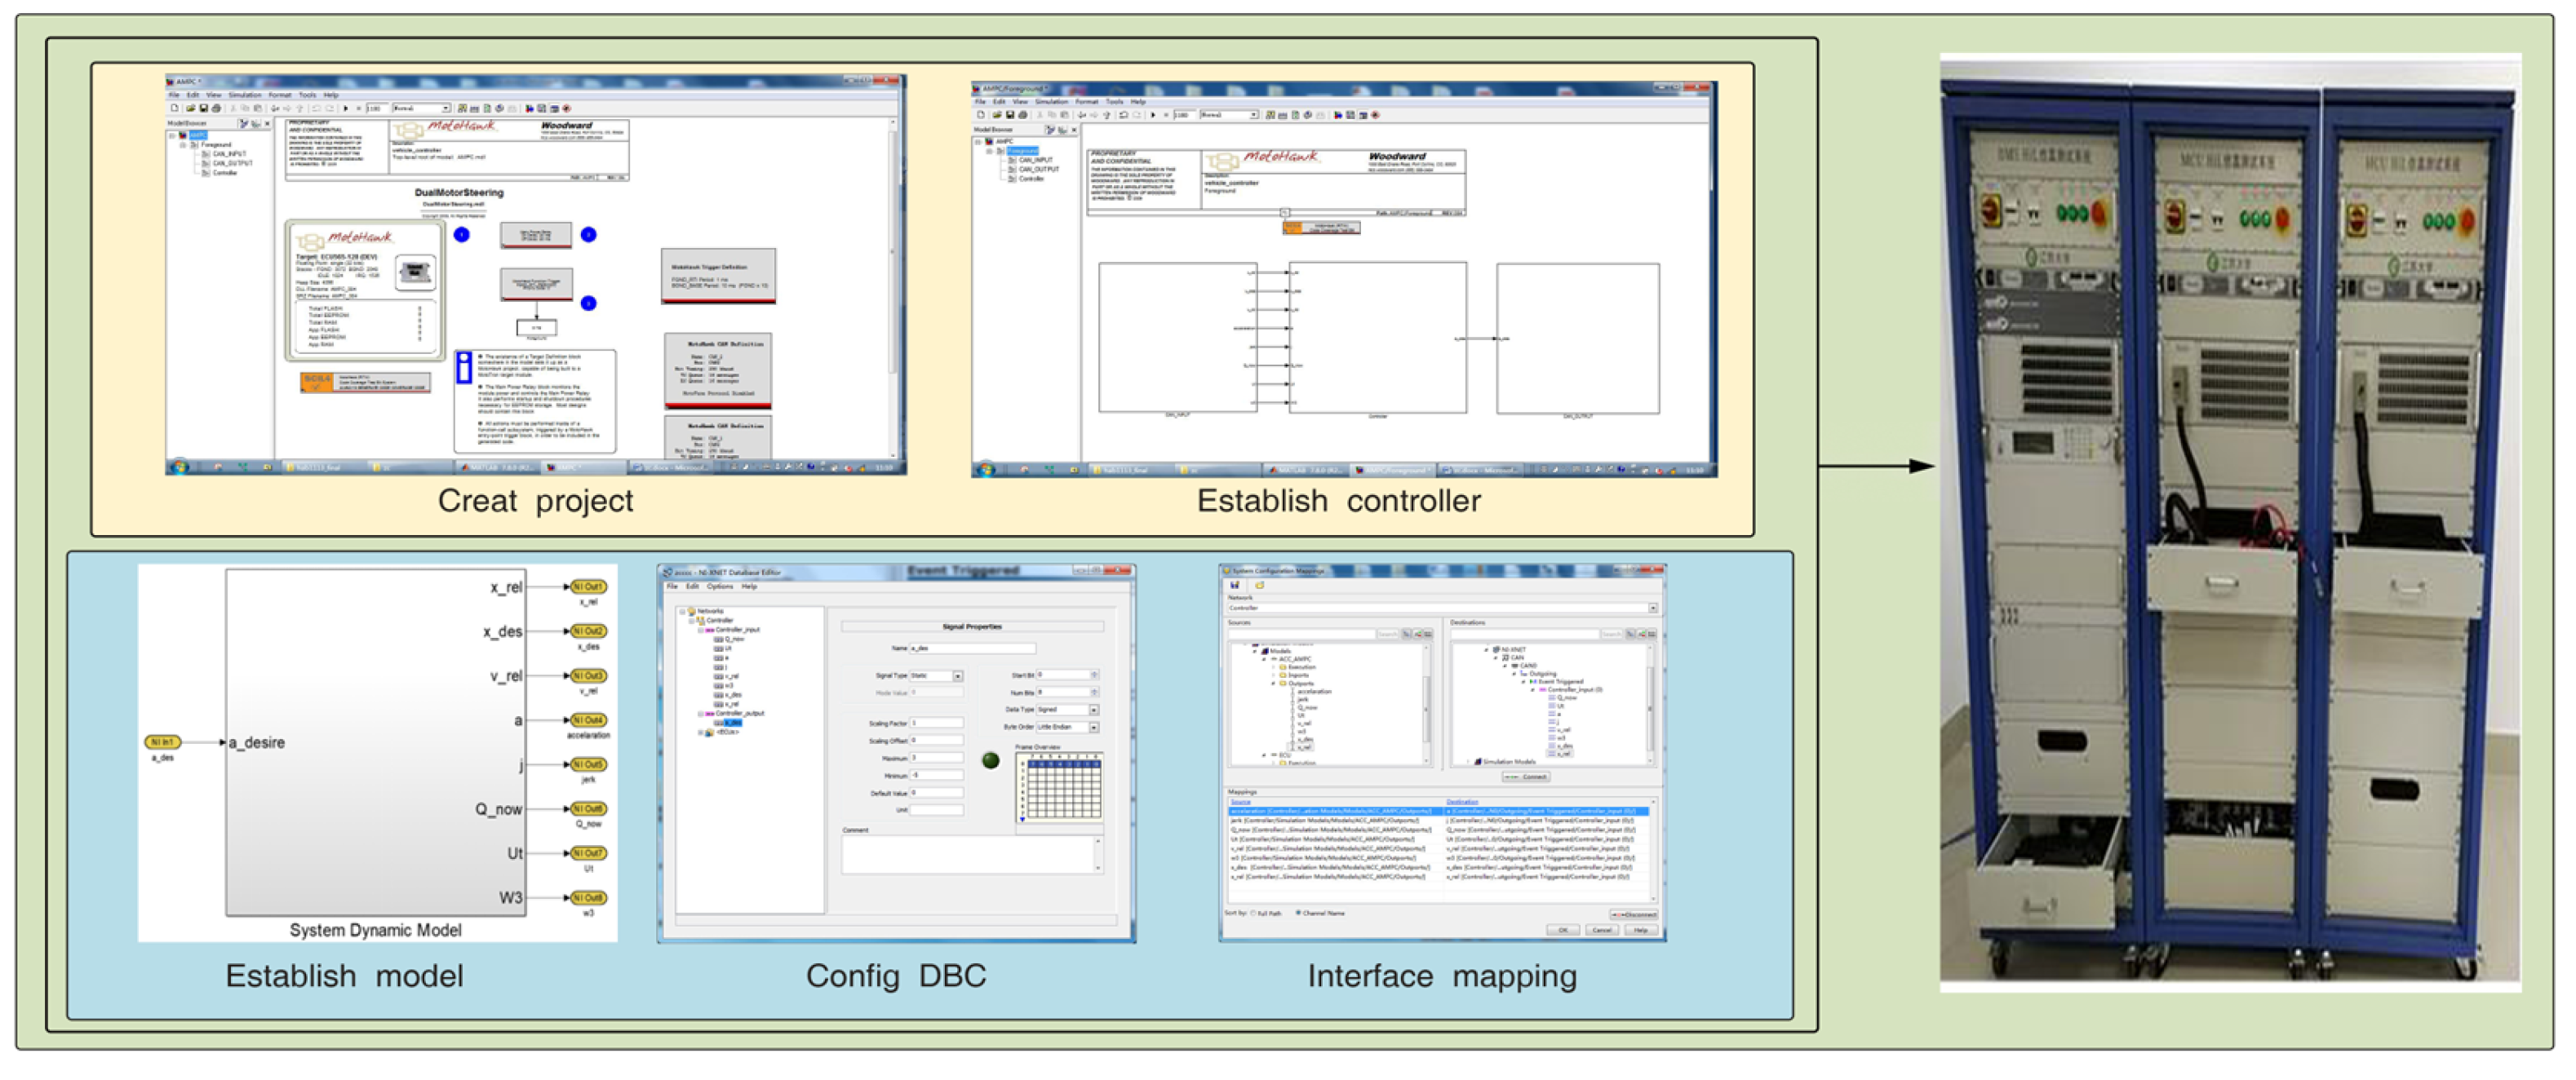This screenshot has height=1080, width=2576.
Task: Click the Frame Overview bit grid
Action: click(1063, 790)
